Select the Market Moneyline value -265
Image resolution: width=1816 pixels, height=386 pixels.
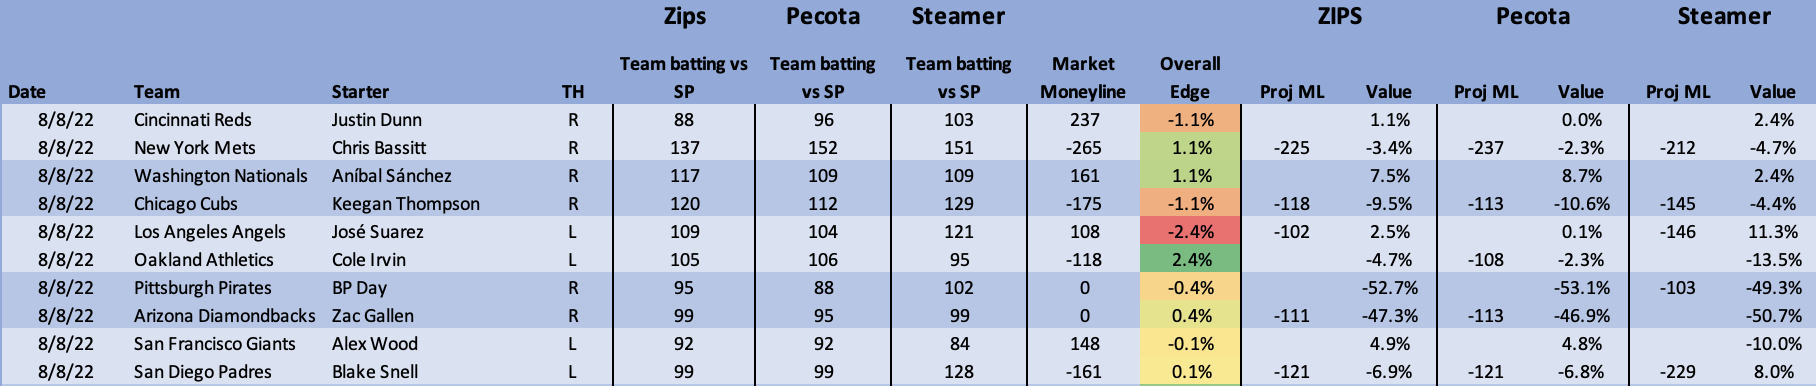coord(1082,147)
